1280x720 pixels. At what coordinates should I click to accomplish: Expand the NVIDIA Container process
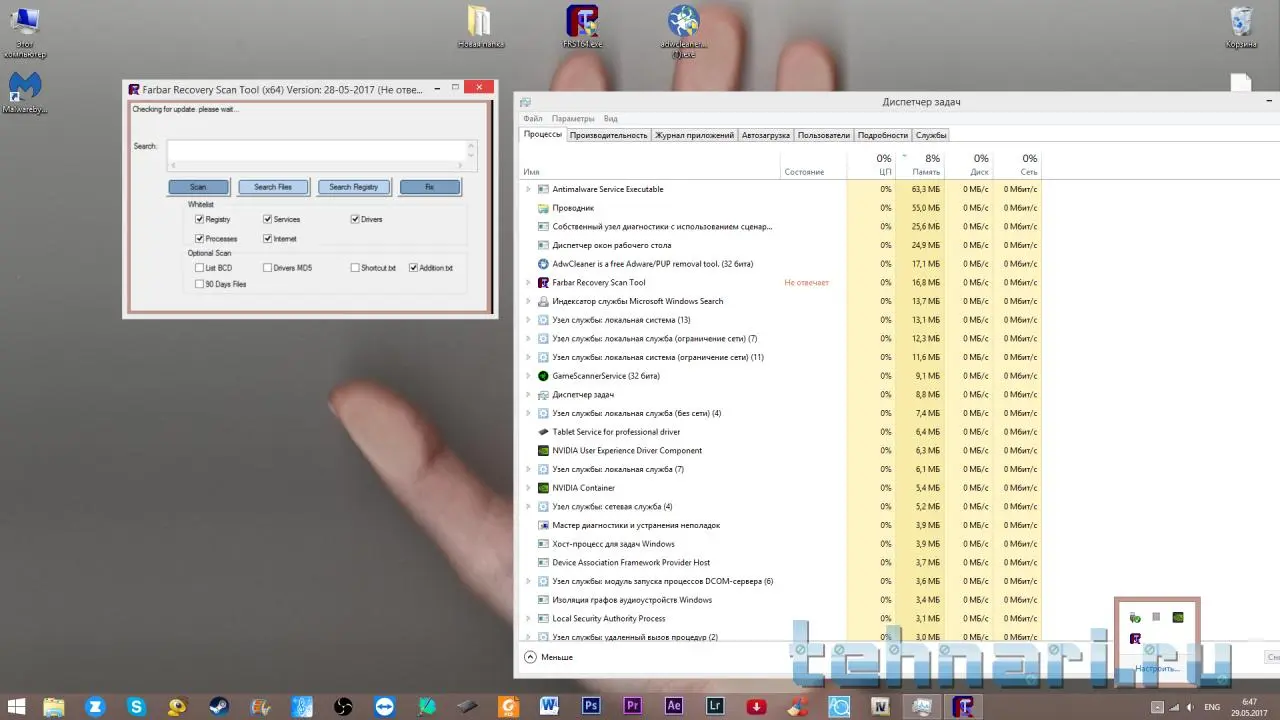pos(528,488)
